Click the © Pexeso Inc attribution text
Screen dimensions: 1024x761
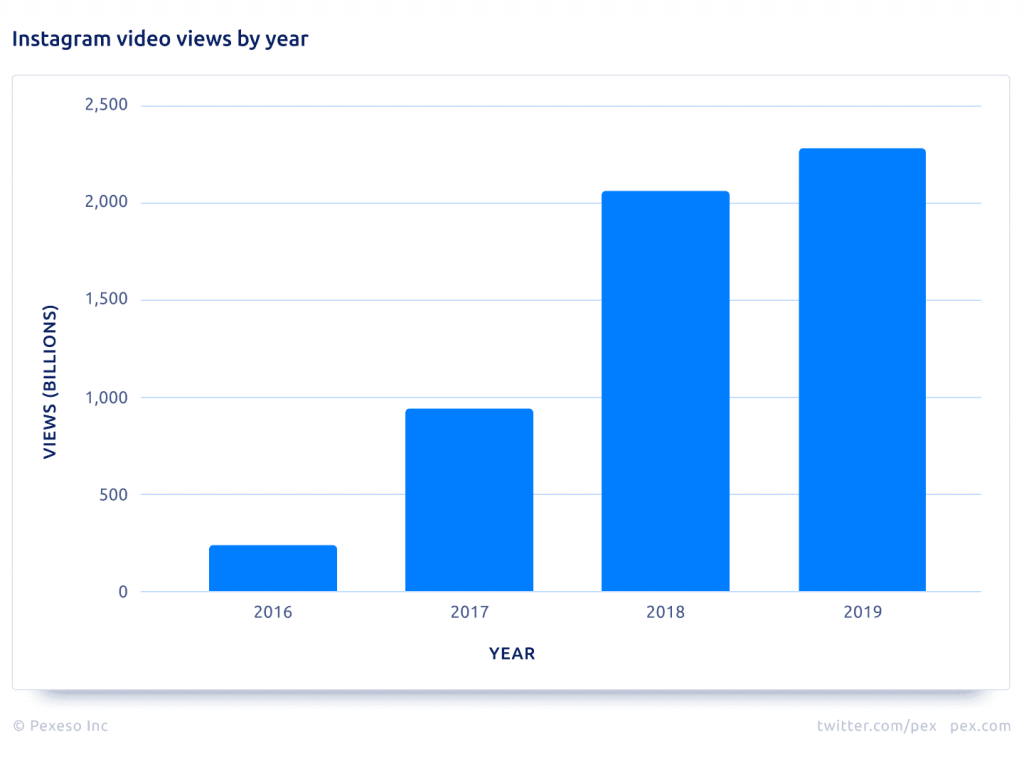point(59,726)
